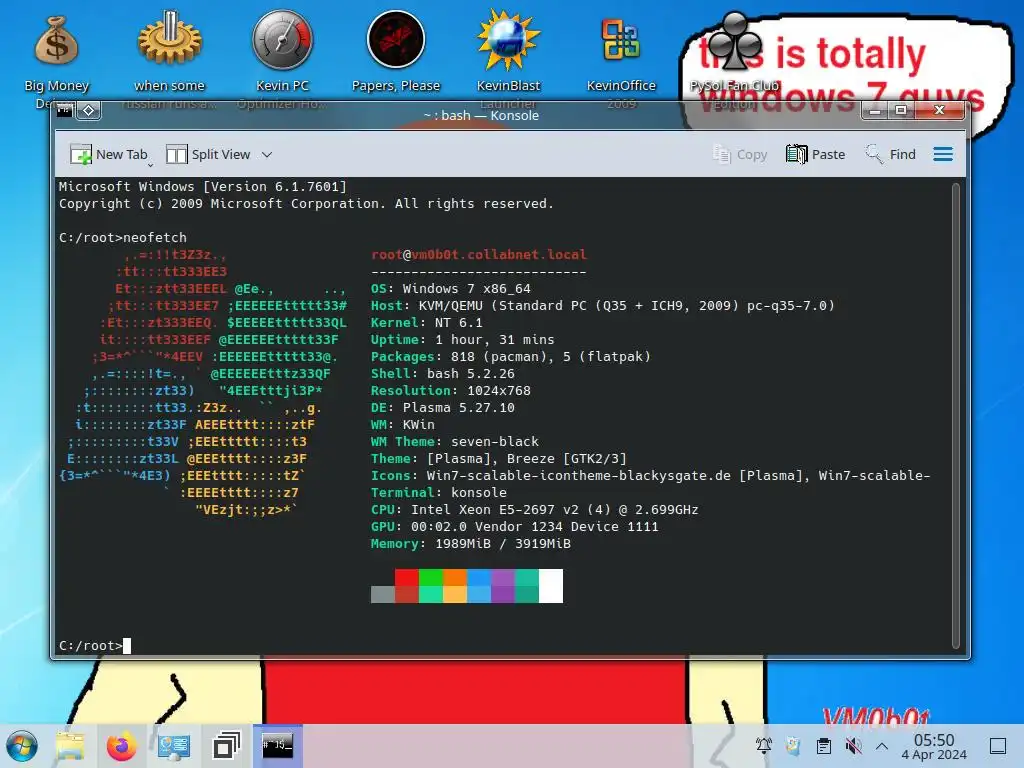Click the 'DE: Plasma 5.27.10' line
The width and height of the screenshot is (1024, 768).
pyautogui.click(x=442, y=408)
